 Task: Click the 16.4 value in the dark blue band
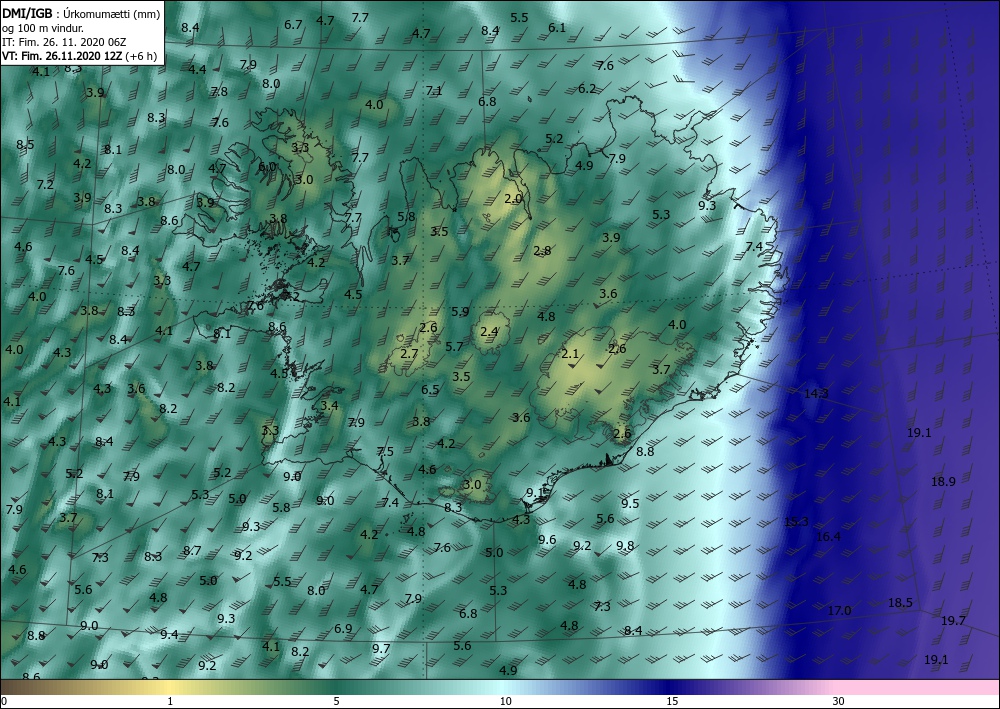(x=828, y=537)
